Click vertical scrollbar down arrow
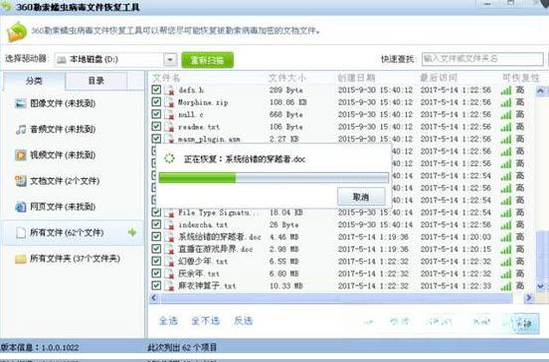 point(541,286)
